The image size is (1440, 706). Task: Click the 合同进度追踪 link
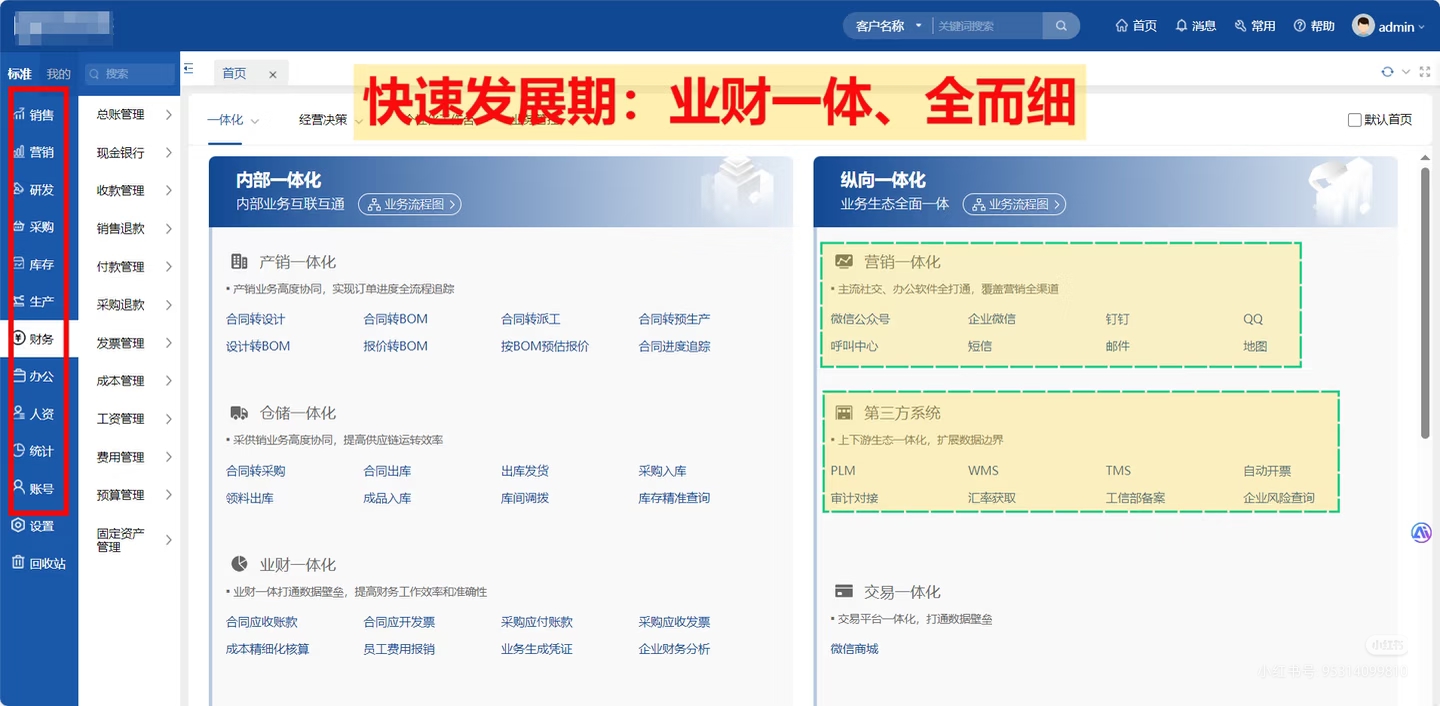(674, 346)
